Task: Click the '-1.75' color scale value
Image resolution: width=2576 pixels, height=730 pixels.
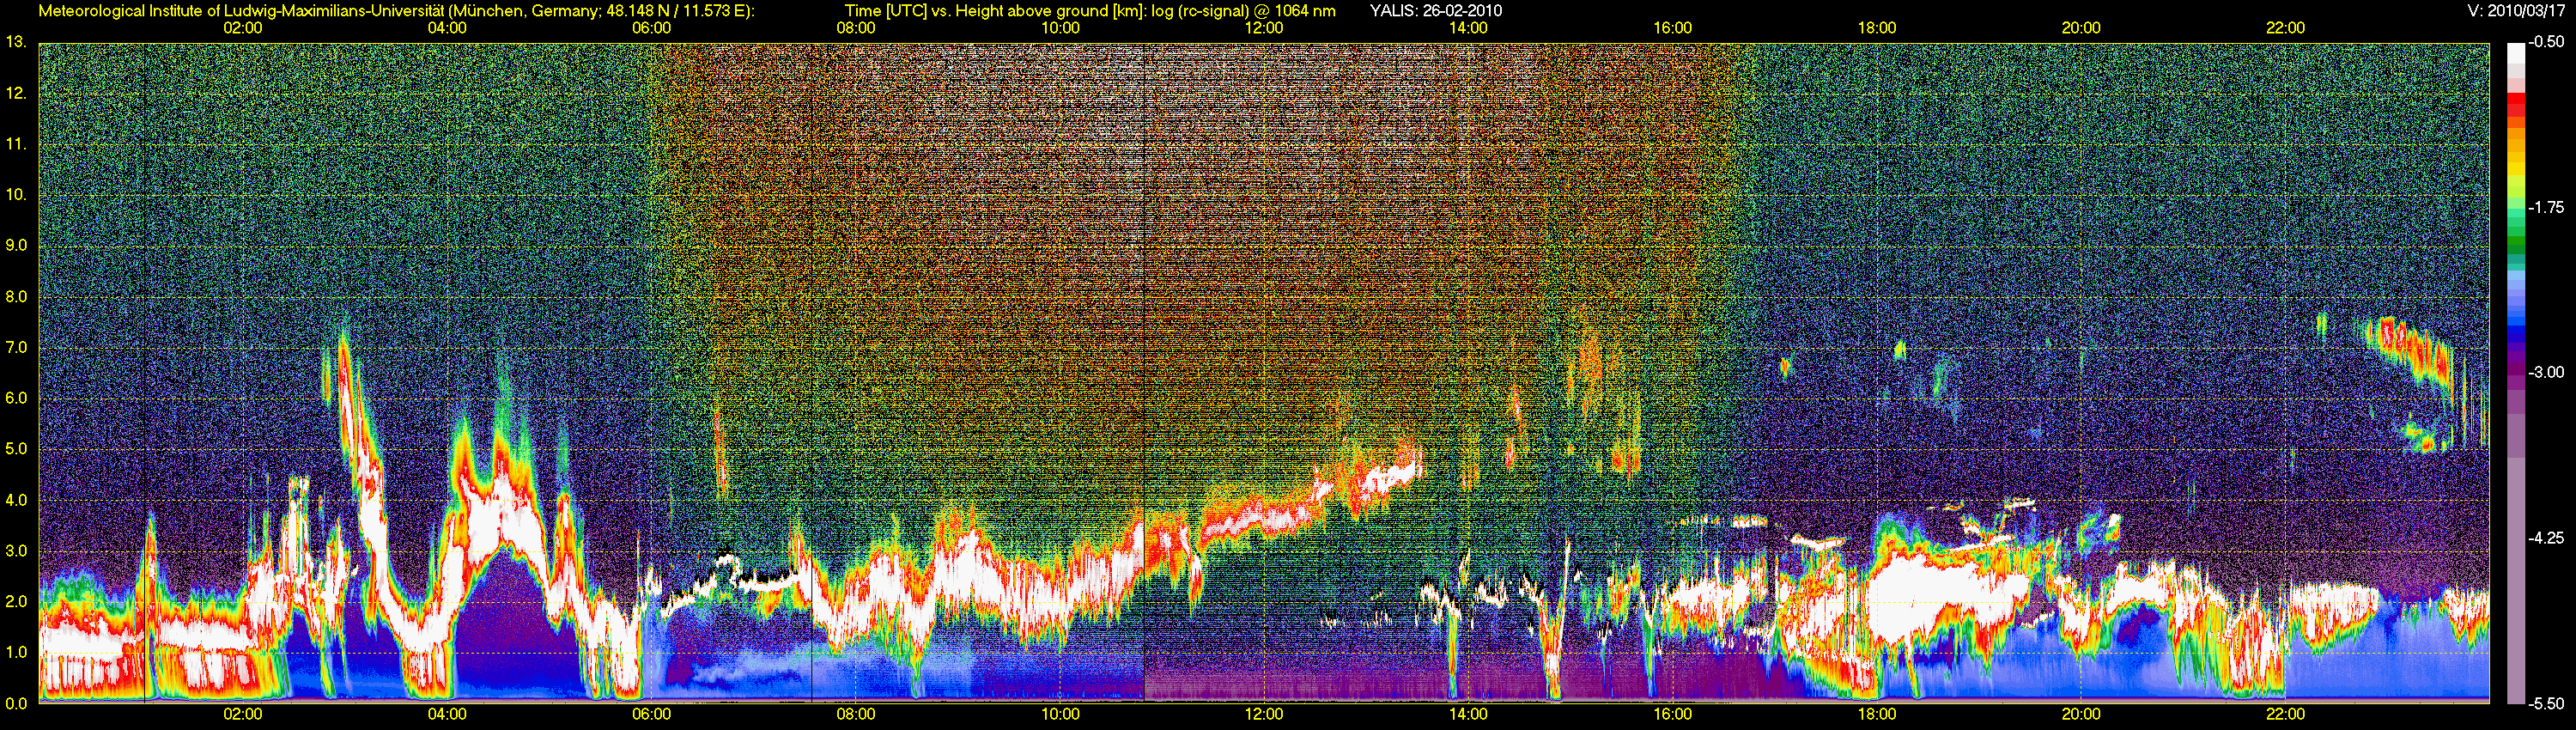Action: 2548,208
